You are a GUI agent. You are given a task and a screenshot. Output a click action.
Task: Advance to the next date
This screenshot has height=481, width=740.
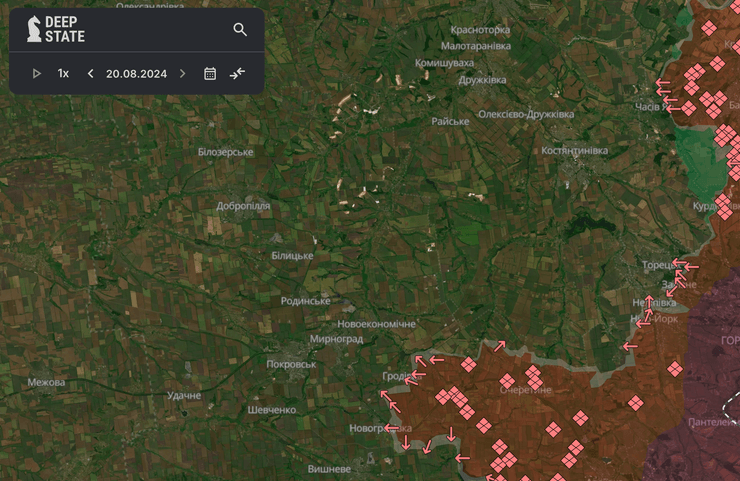tap(182, 74)
